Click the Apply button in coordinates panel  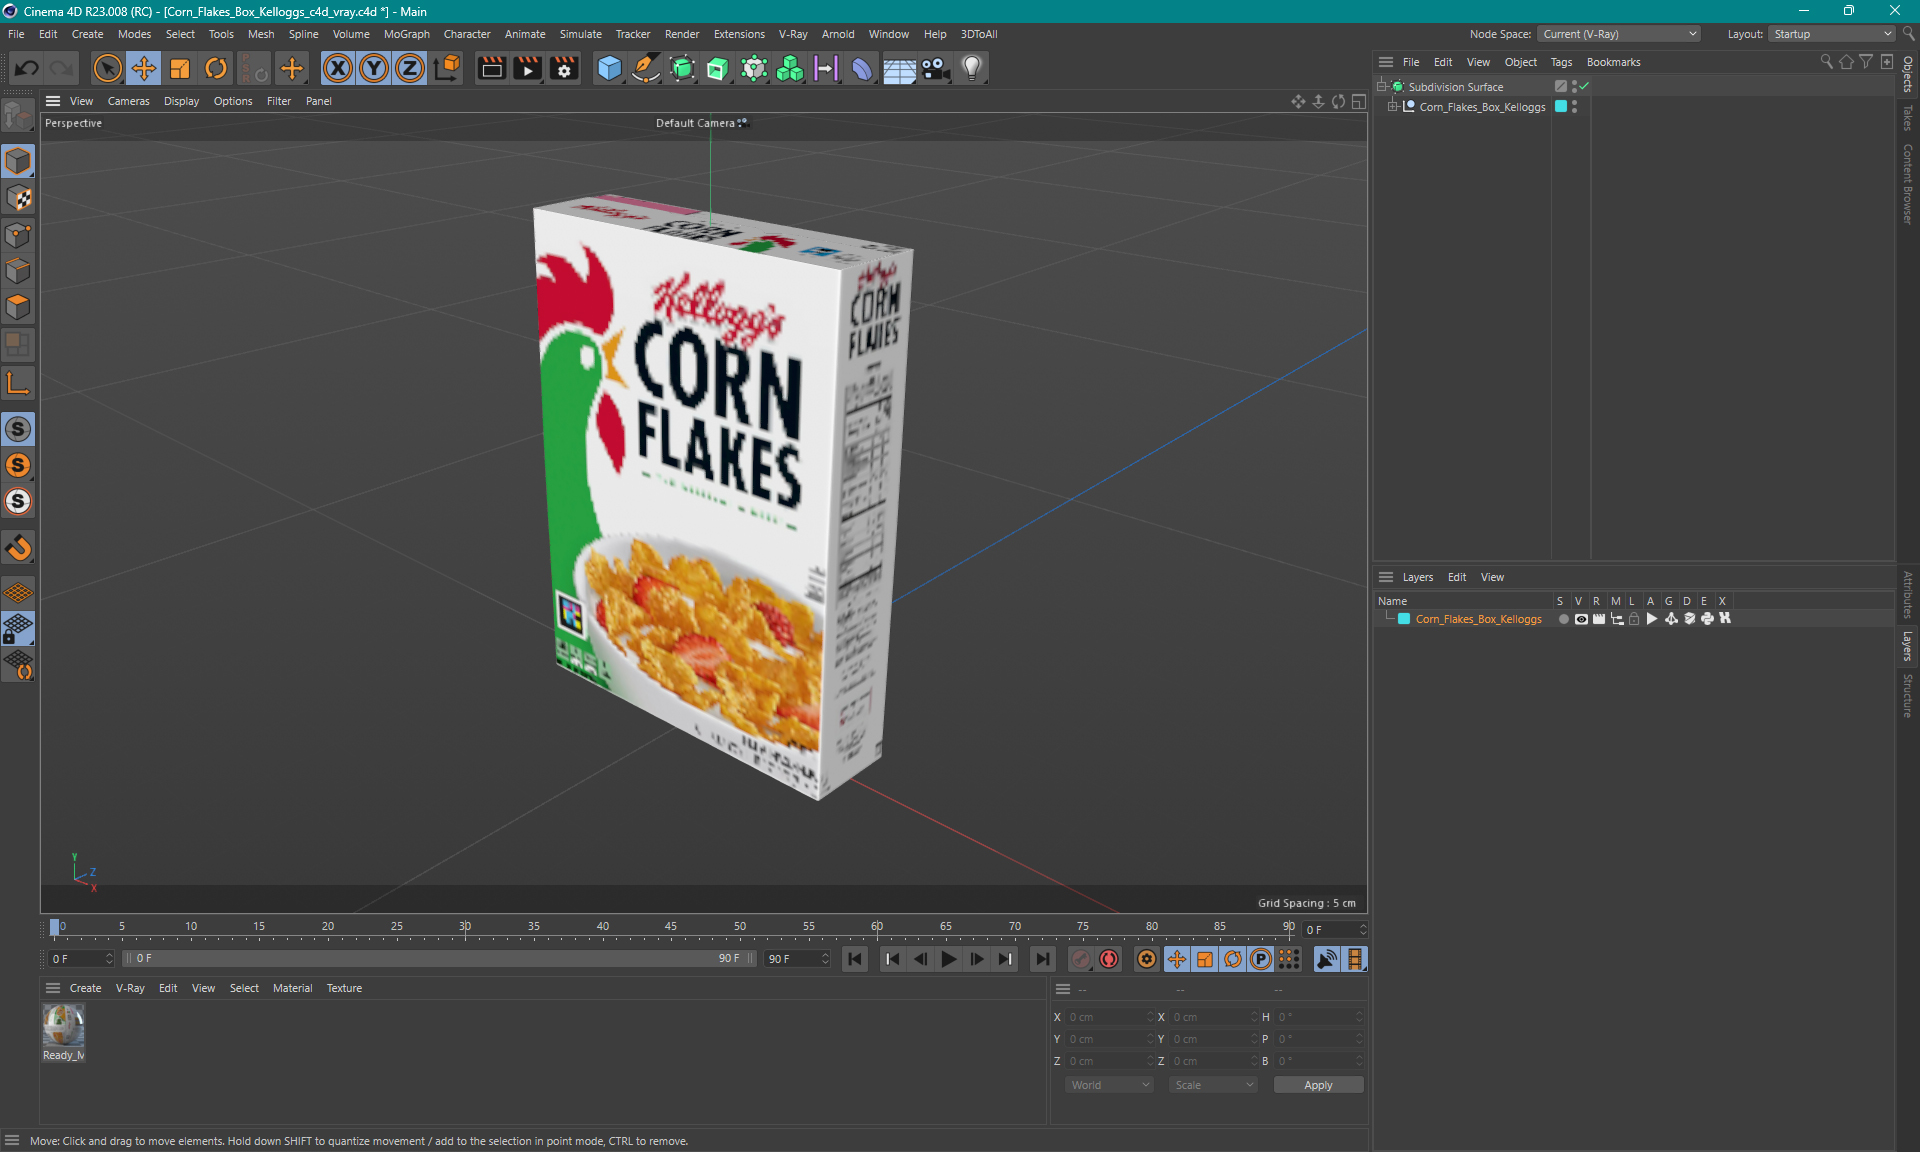click(x=1314, y=1083)
